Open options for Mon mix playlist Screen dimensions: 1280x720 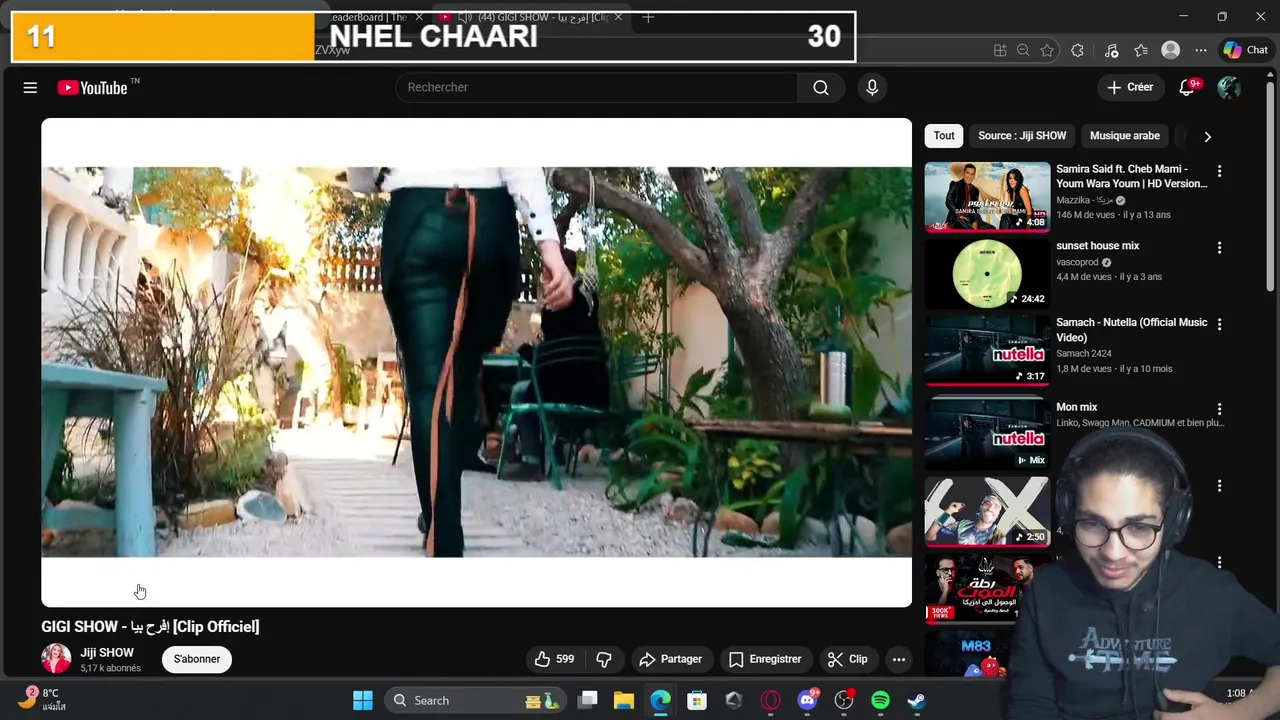1219,409
